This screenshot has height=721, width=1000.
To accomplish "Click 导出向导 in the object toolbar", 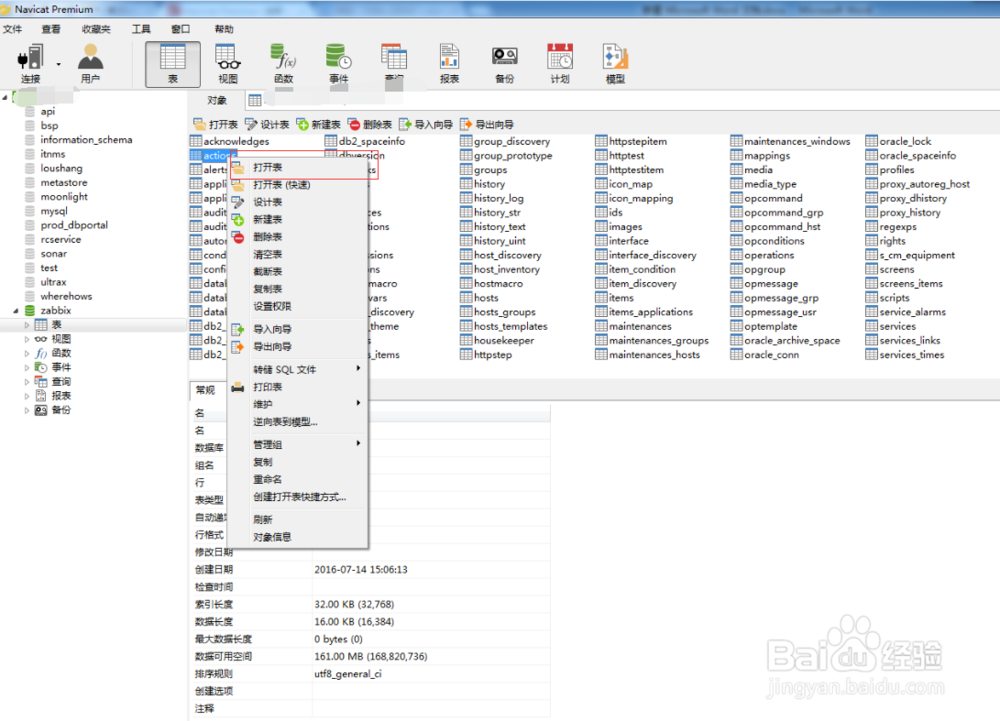I will point(487,124).
